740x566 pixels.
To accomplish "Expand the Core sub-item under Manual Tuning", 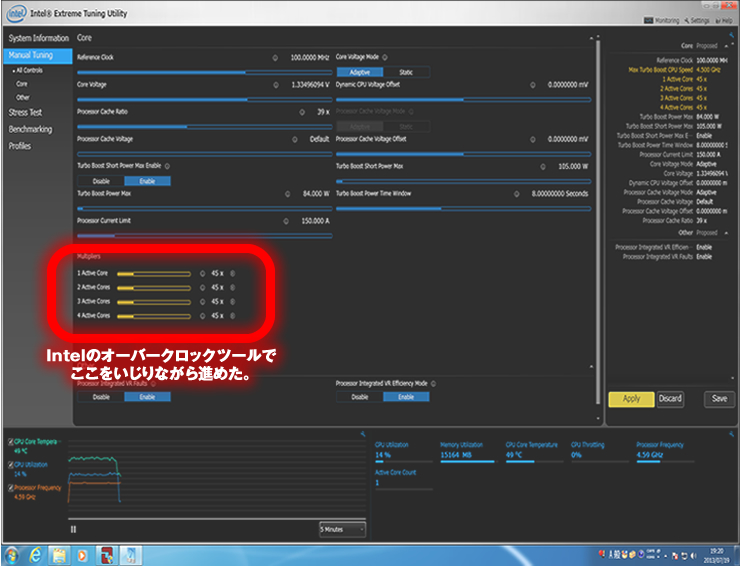I will pyautogui.click(x=22, y=84).
